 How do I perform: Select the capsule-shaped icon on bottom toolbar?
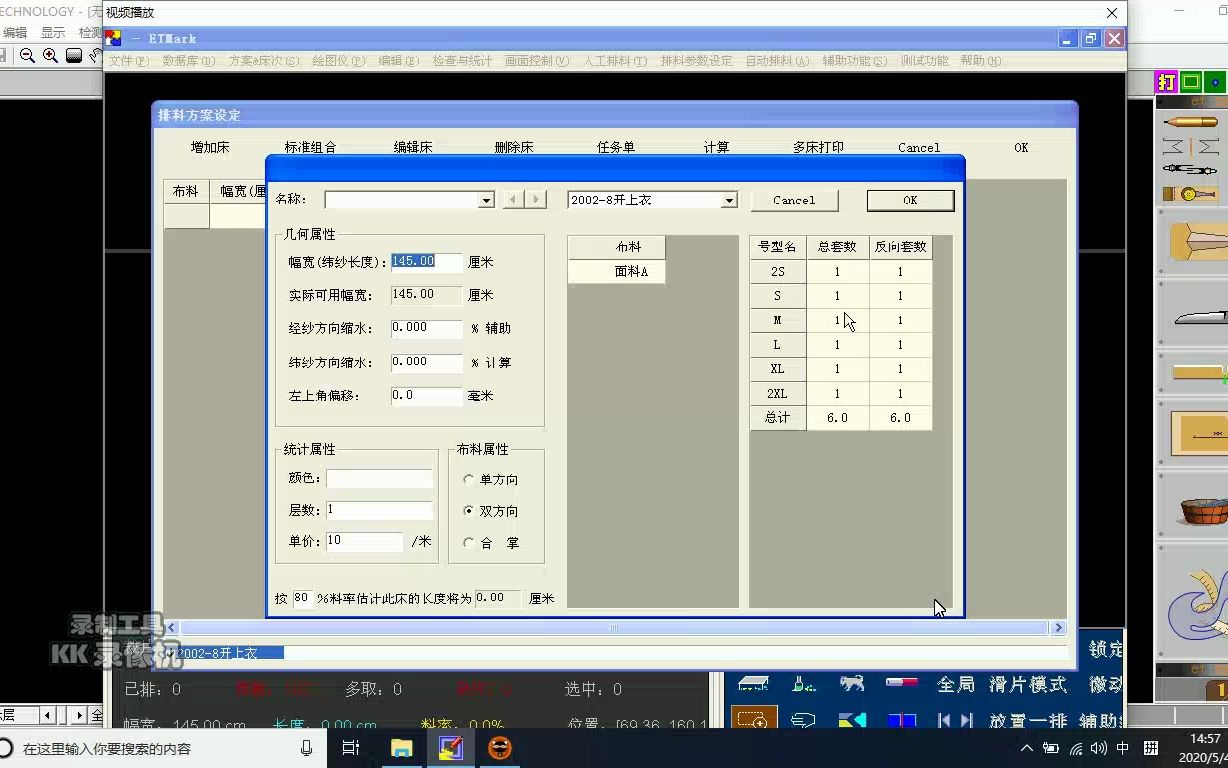[x=901, y=683]
